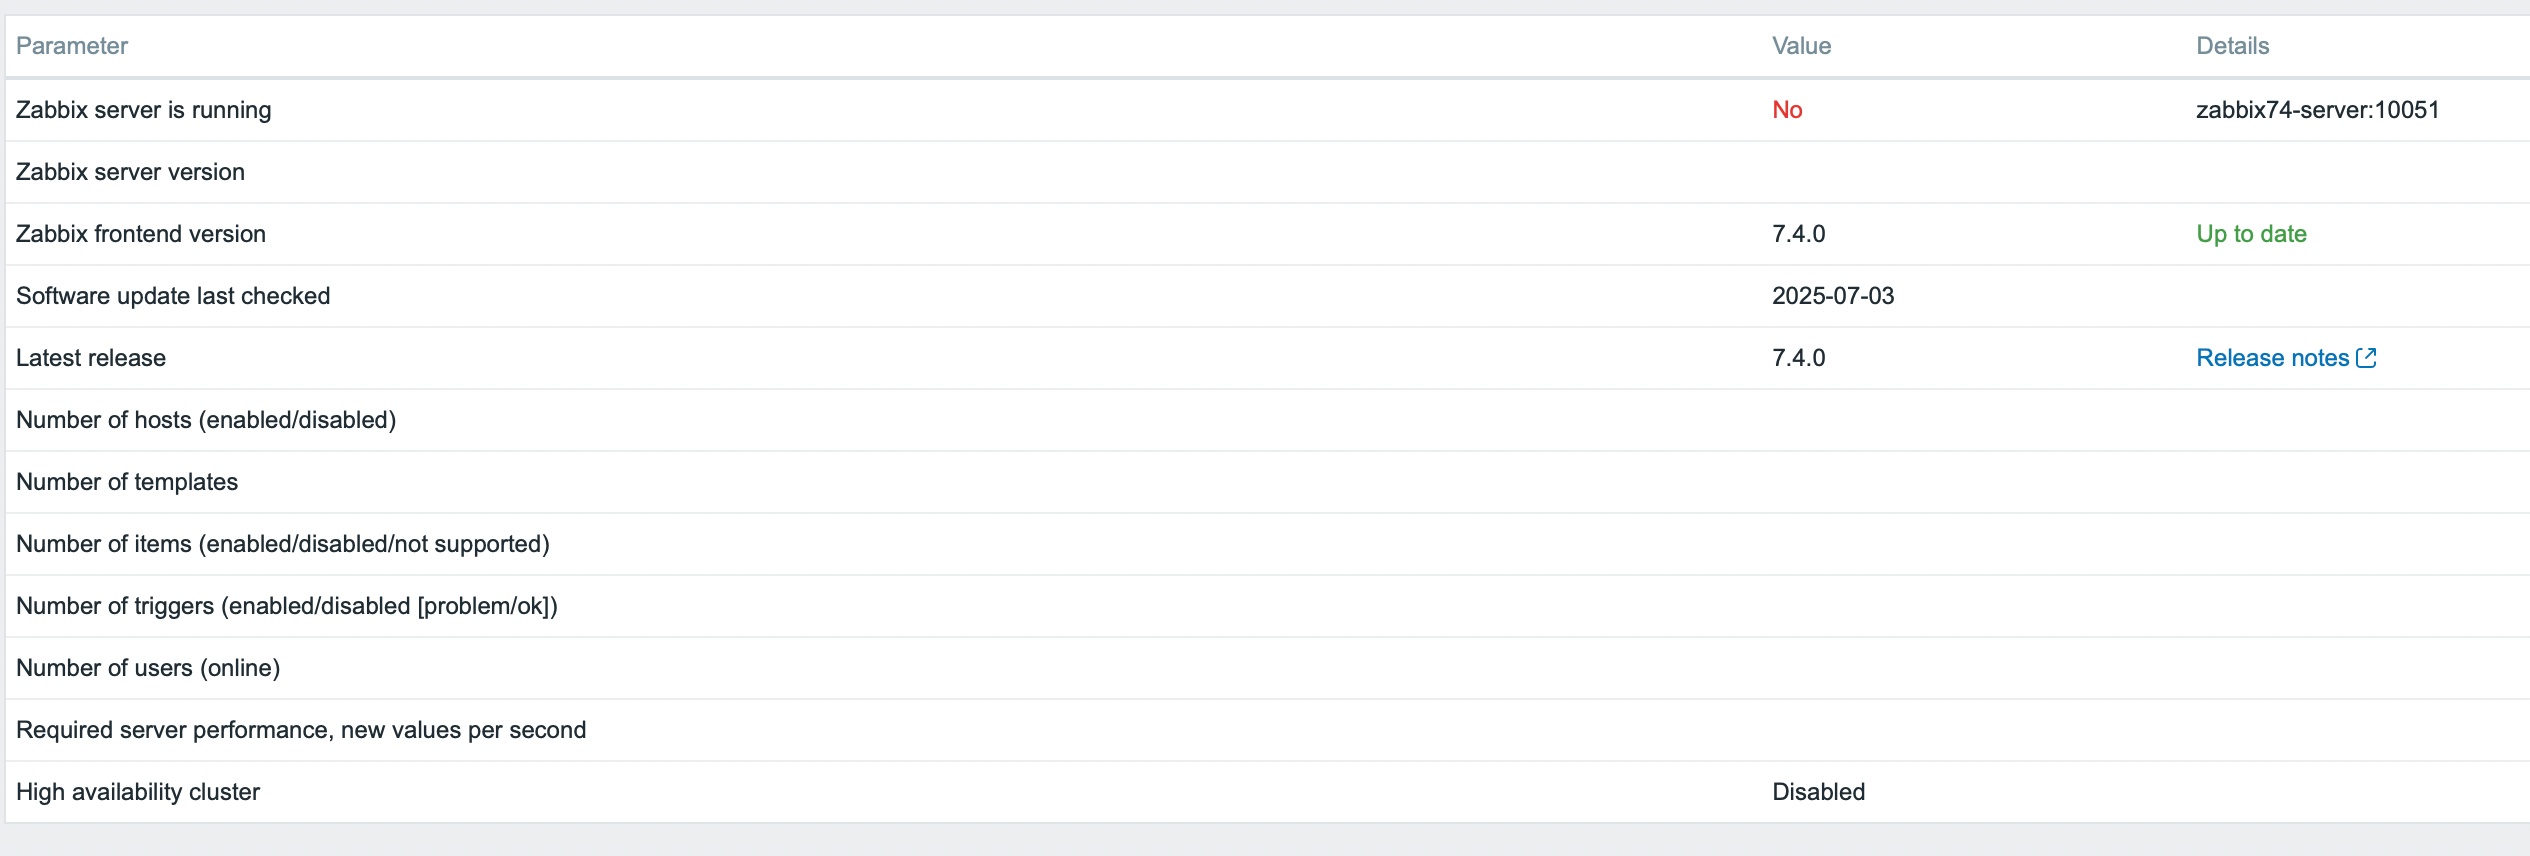Click the frontend version 7.4.0 value
2530x856 pixels.
pyautogui.click(x=1798, y=234)
